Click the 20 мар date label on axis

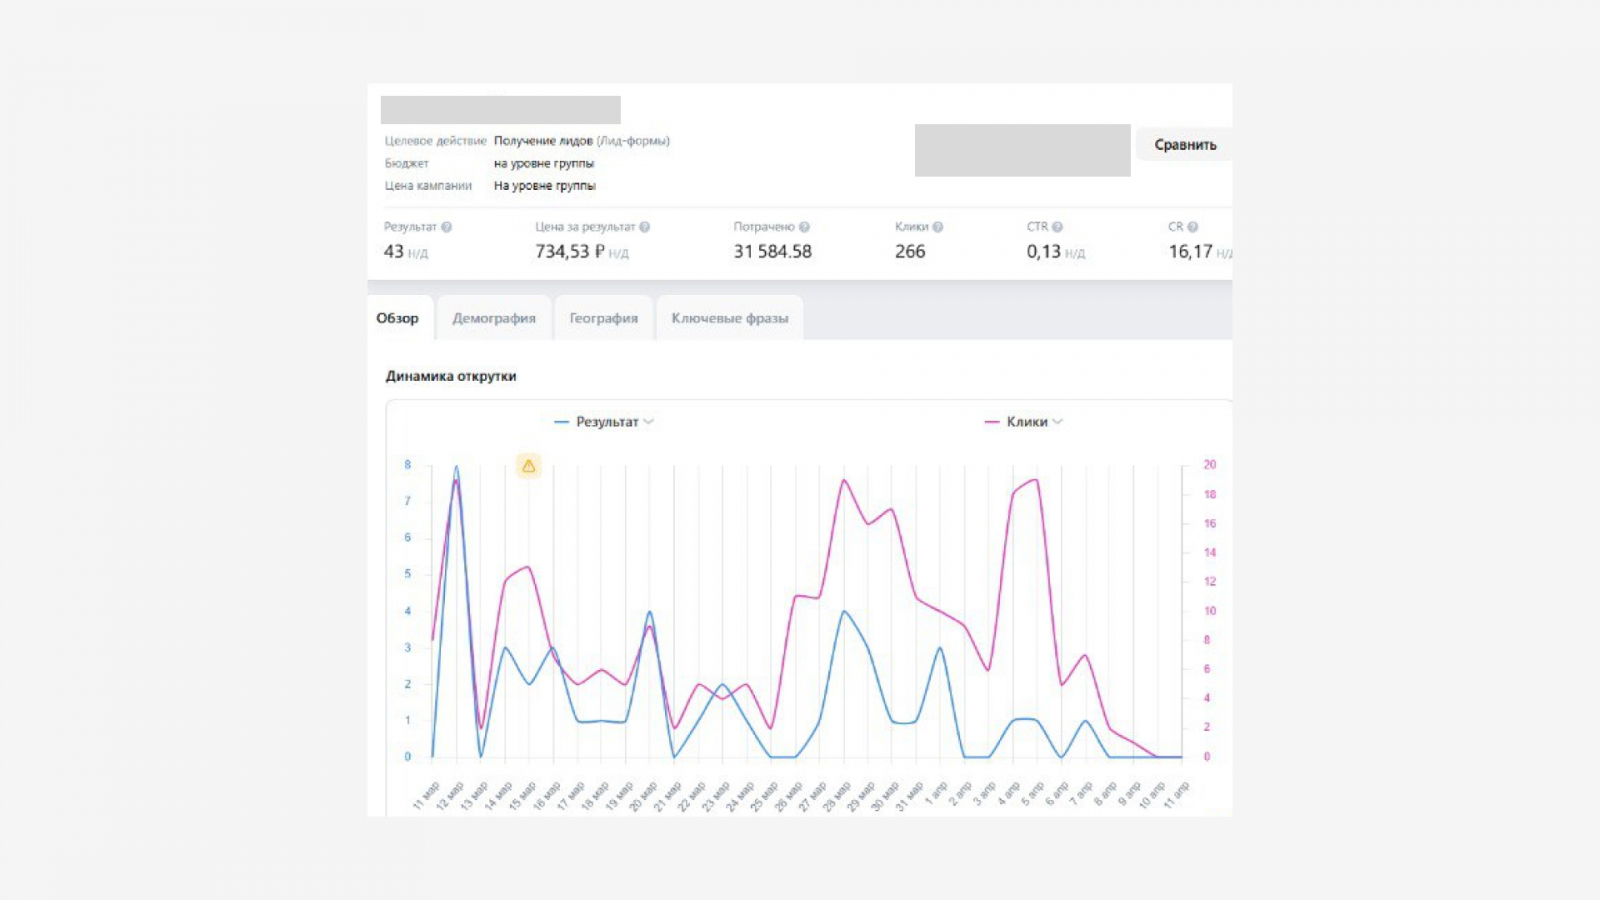tap(643, 796)
